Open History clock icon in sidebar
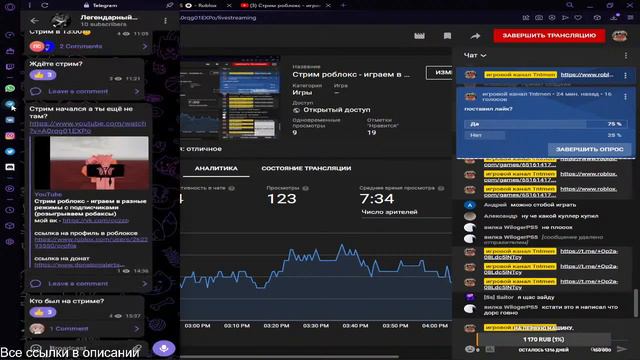The image size is (640, 360). point(10,210)
